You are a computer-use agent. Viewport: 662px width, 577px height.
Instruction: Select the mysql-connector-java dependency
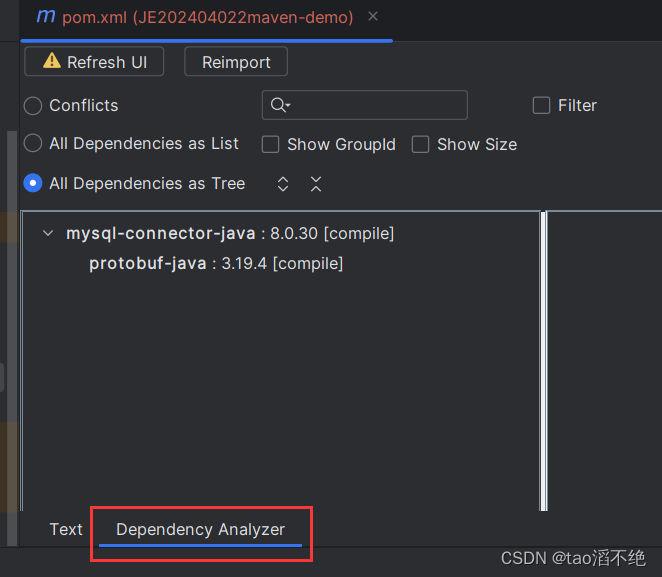click(x=230, y=233)
